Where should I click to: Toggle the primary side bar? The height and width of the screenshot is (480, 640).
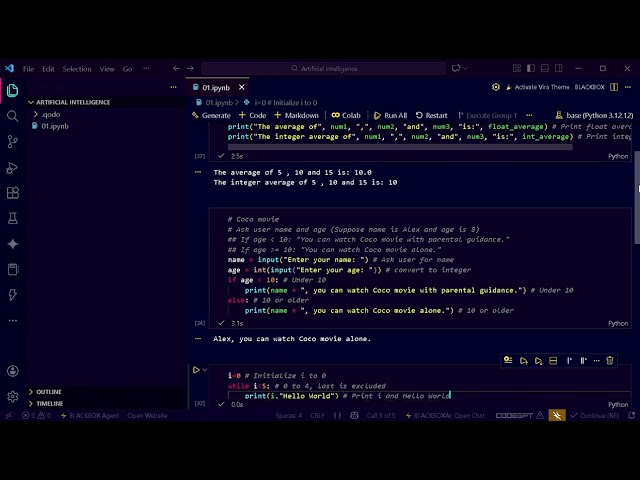click(x=531, y=68)
